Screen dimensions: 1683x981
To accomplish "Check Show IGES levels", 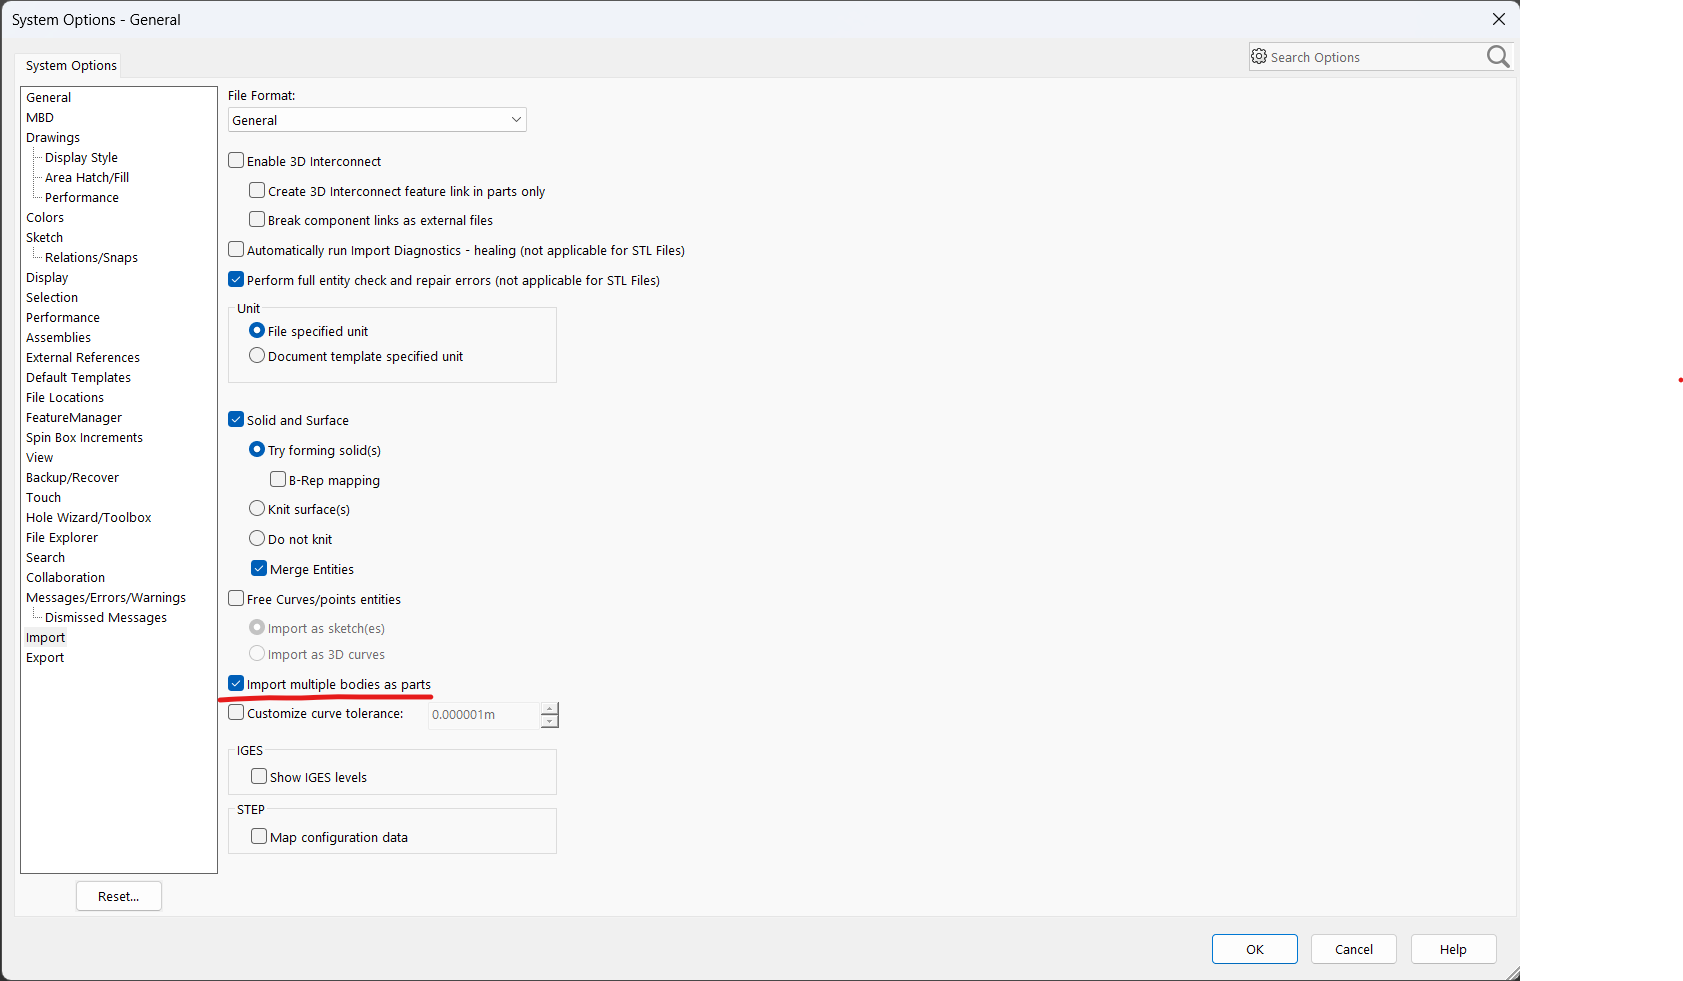I will point(259,777).
